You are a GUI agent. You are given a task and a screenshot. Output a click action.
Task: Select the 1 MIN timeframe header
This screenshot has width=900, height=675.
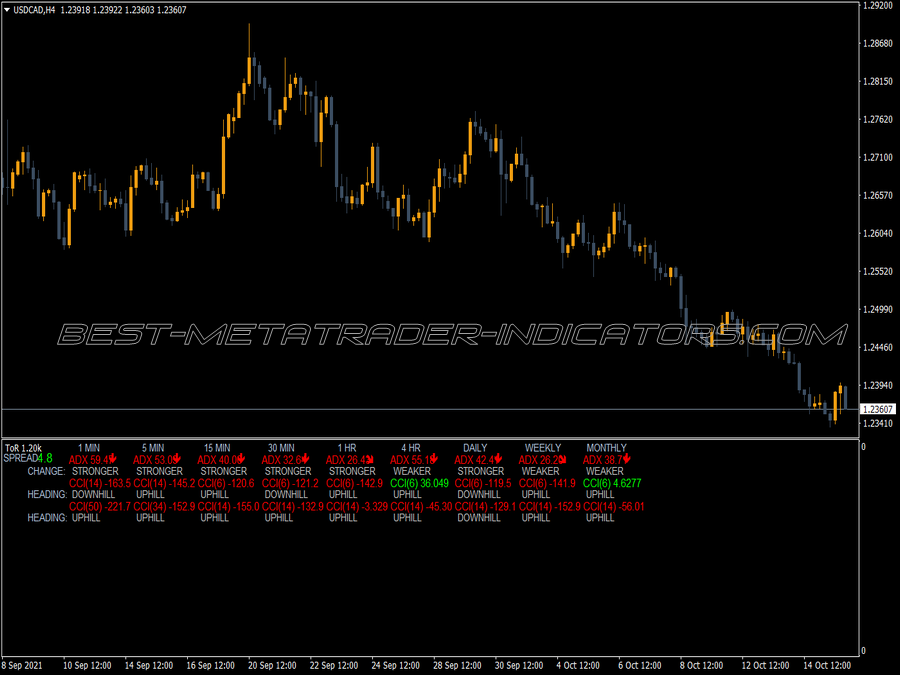tap(89, 448)
